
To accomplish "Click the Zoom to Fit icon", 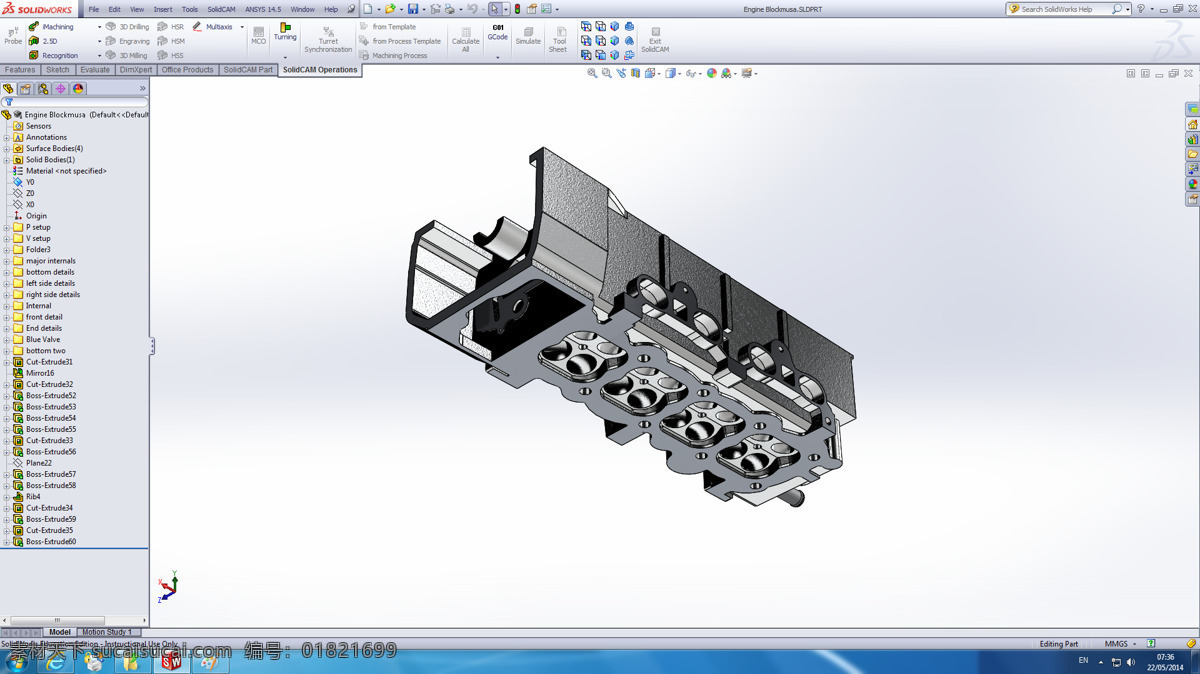I will (592, 73).
